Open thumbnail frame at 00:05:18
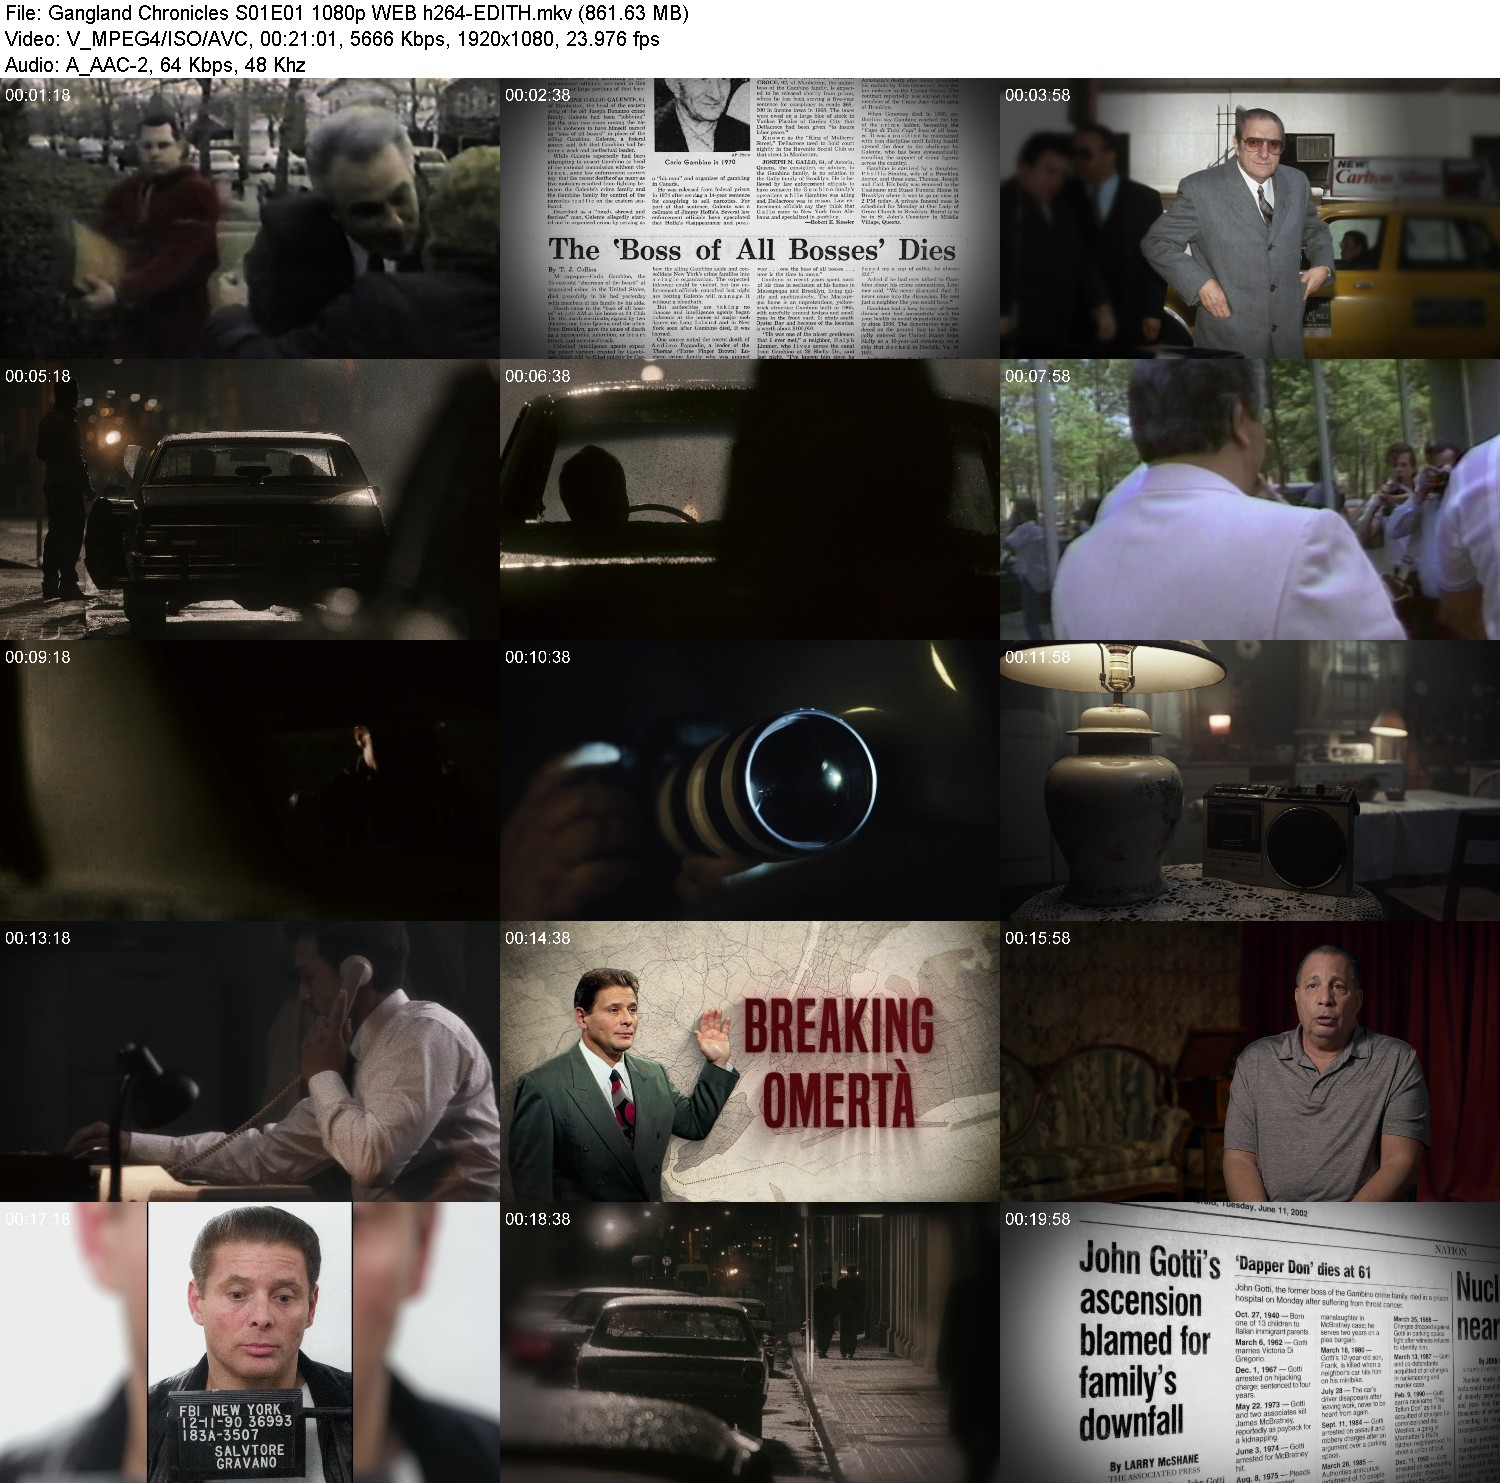 tap(249, 499)
